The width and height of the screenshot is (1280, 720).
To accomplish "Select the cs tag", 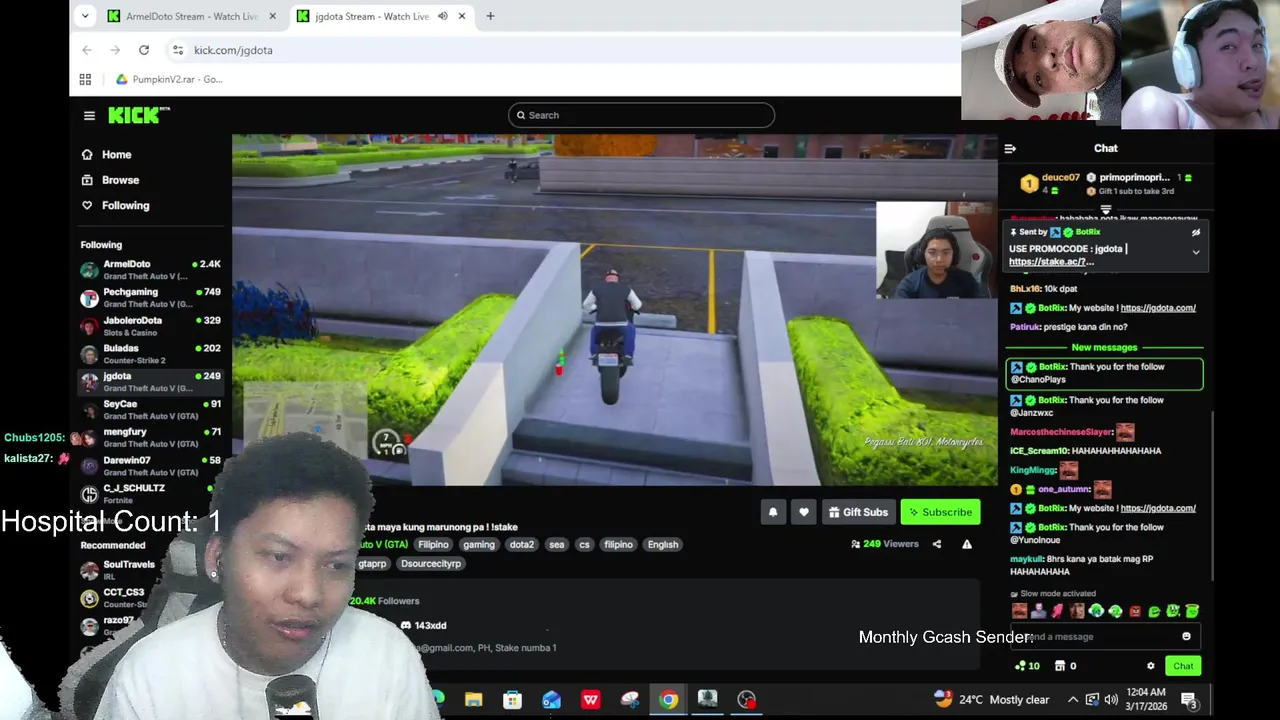I will 584,545.
